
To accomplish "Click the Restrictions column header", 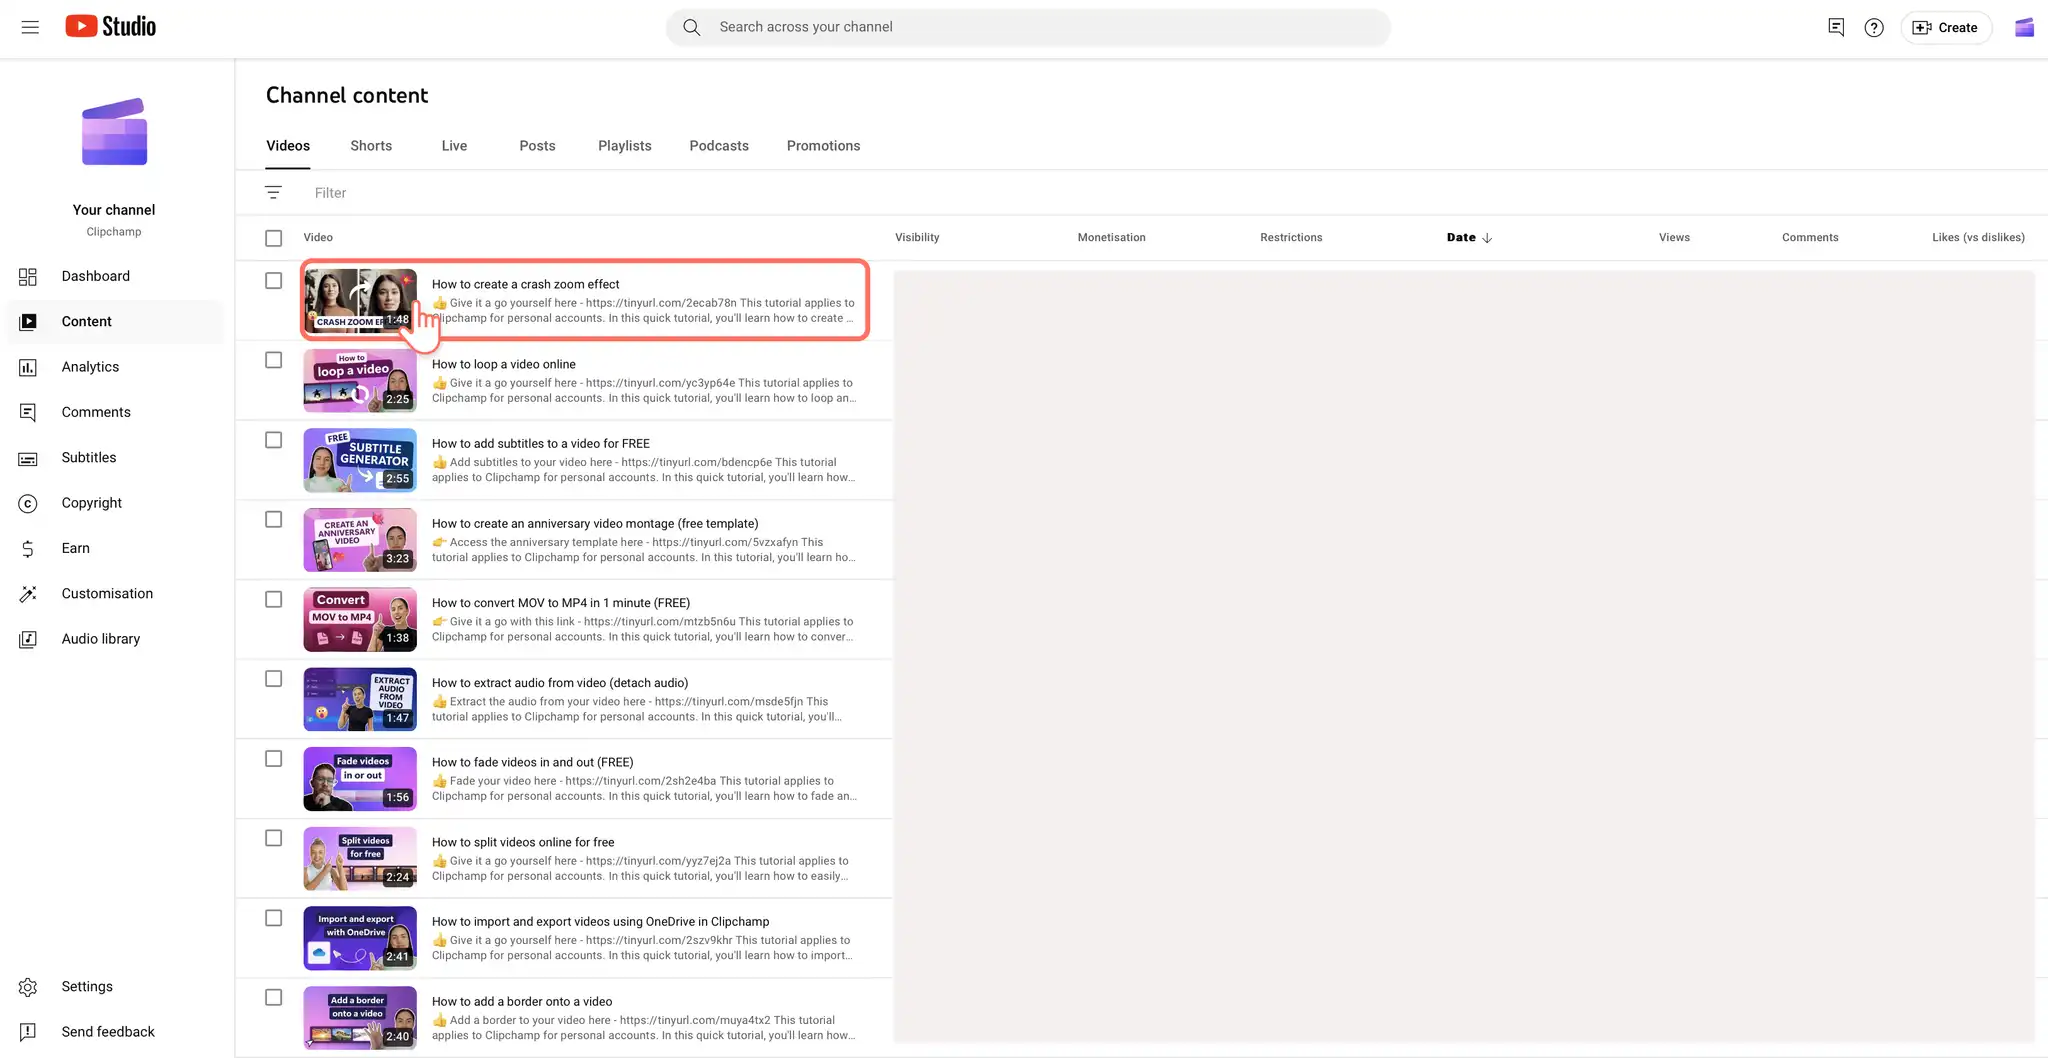I will 1291,238.
